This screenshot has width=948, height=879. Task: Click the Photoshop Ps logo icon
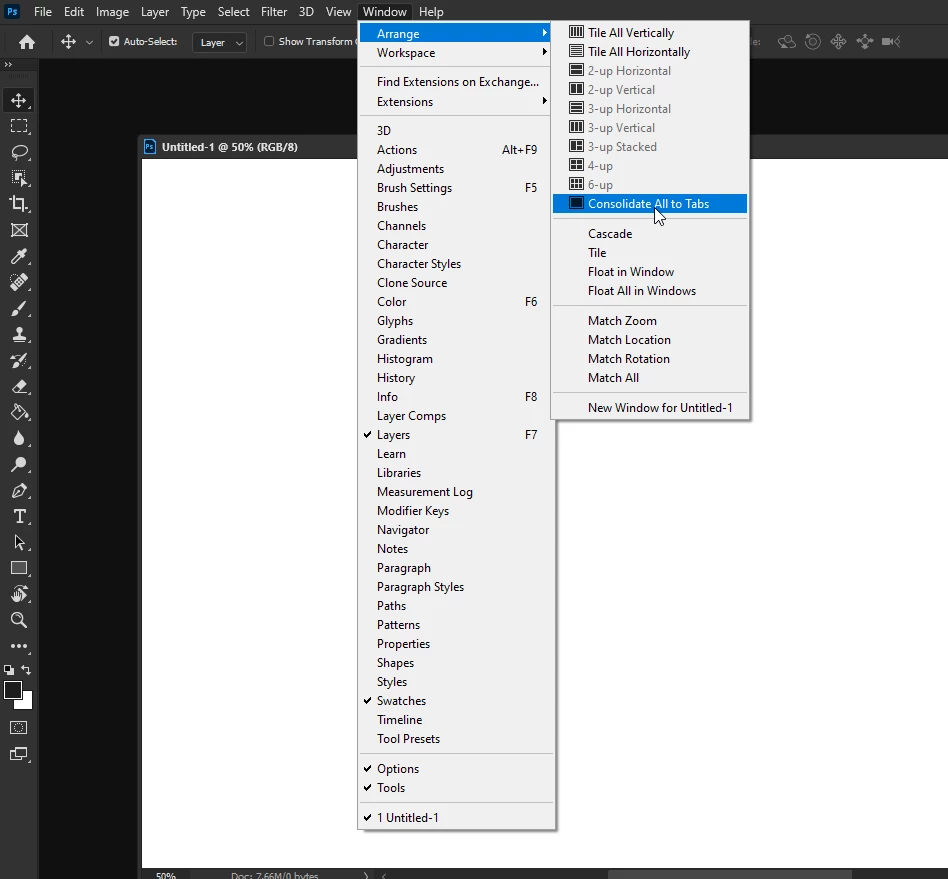point(12,11)
